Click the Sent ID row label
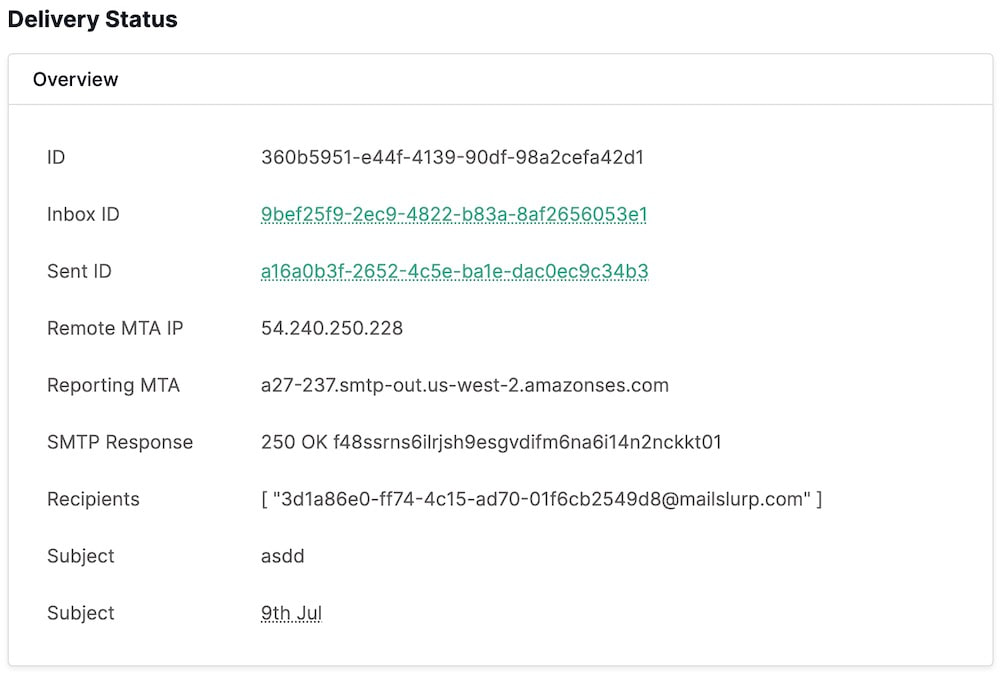The width and height of the screenshot is (1000, 676). click(78, 271)
